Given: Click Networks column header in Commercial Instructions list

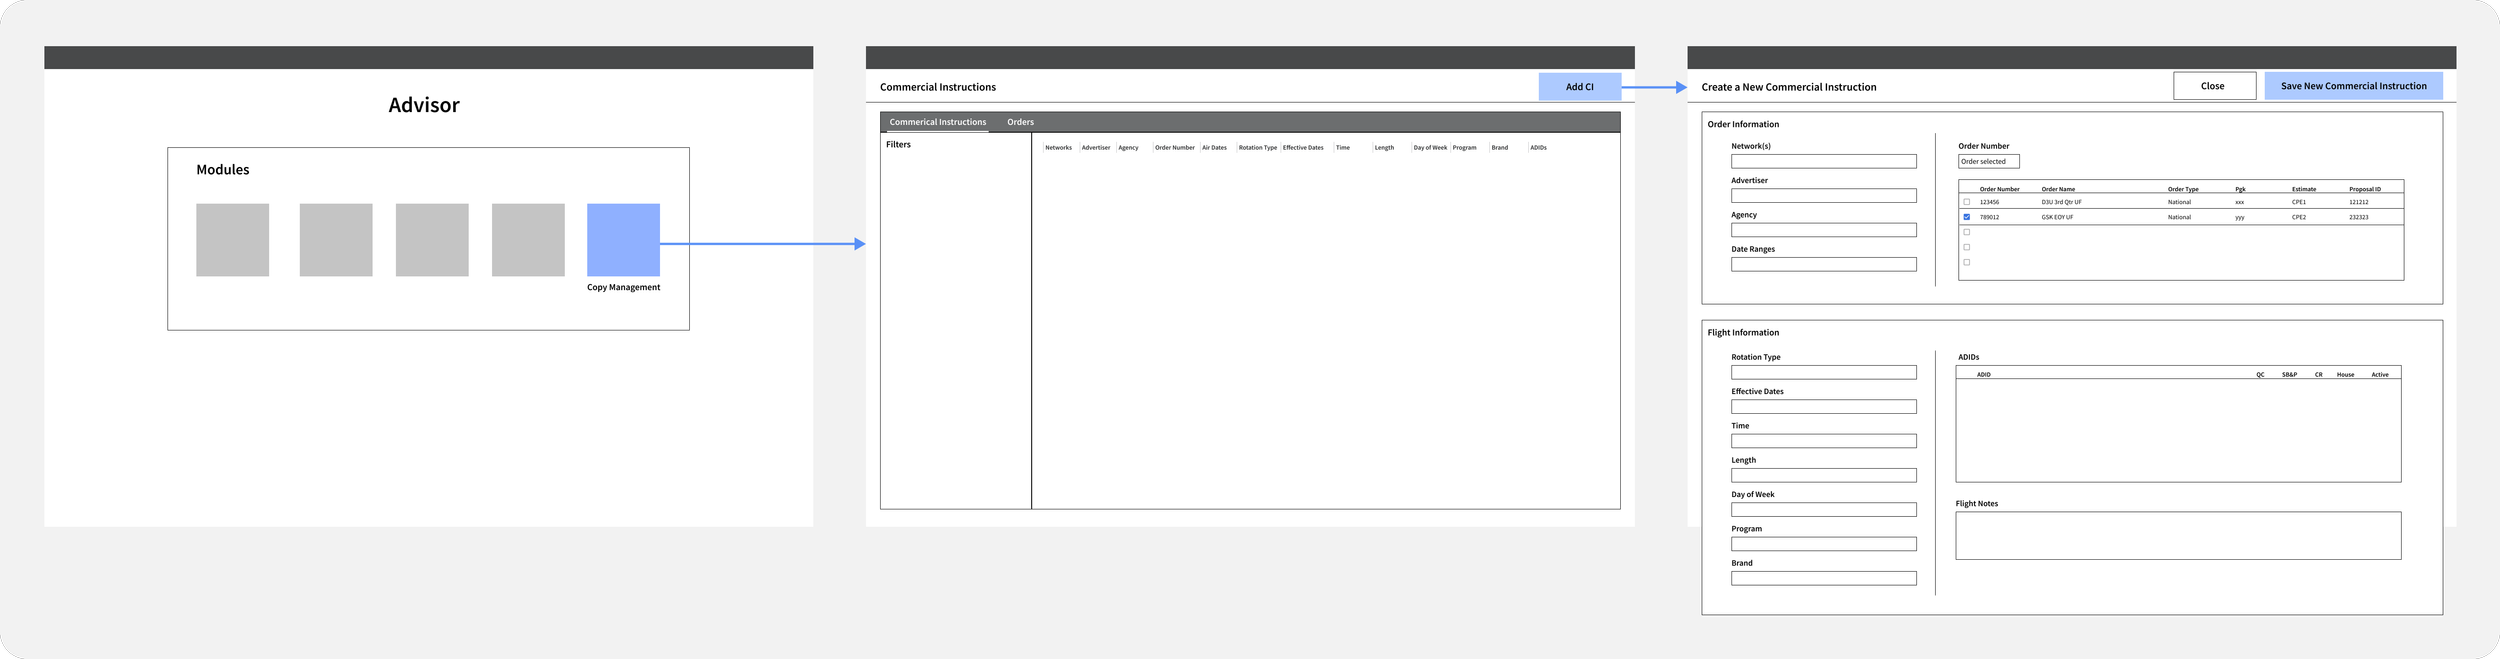Looking at the screenshot, I should [x=1058, y=148].
